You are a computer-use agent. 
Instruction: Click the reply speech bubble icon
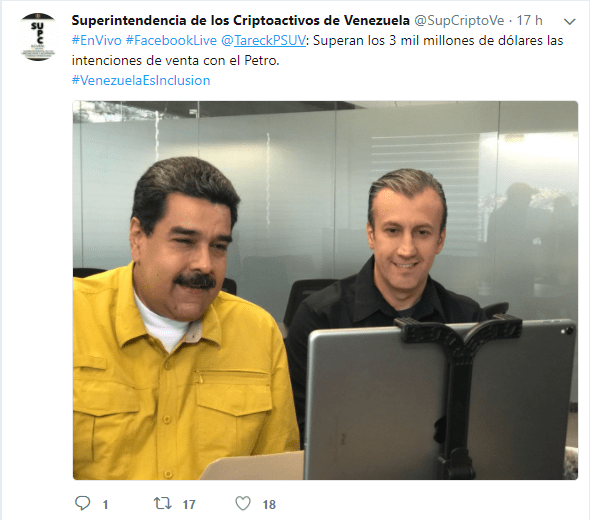[x=82, y=503]
